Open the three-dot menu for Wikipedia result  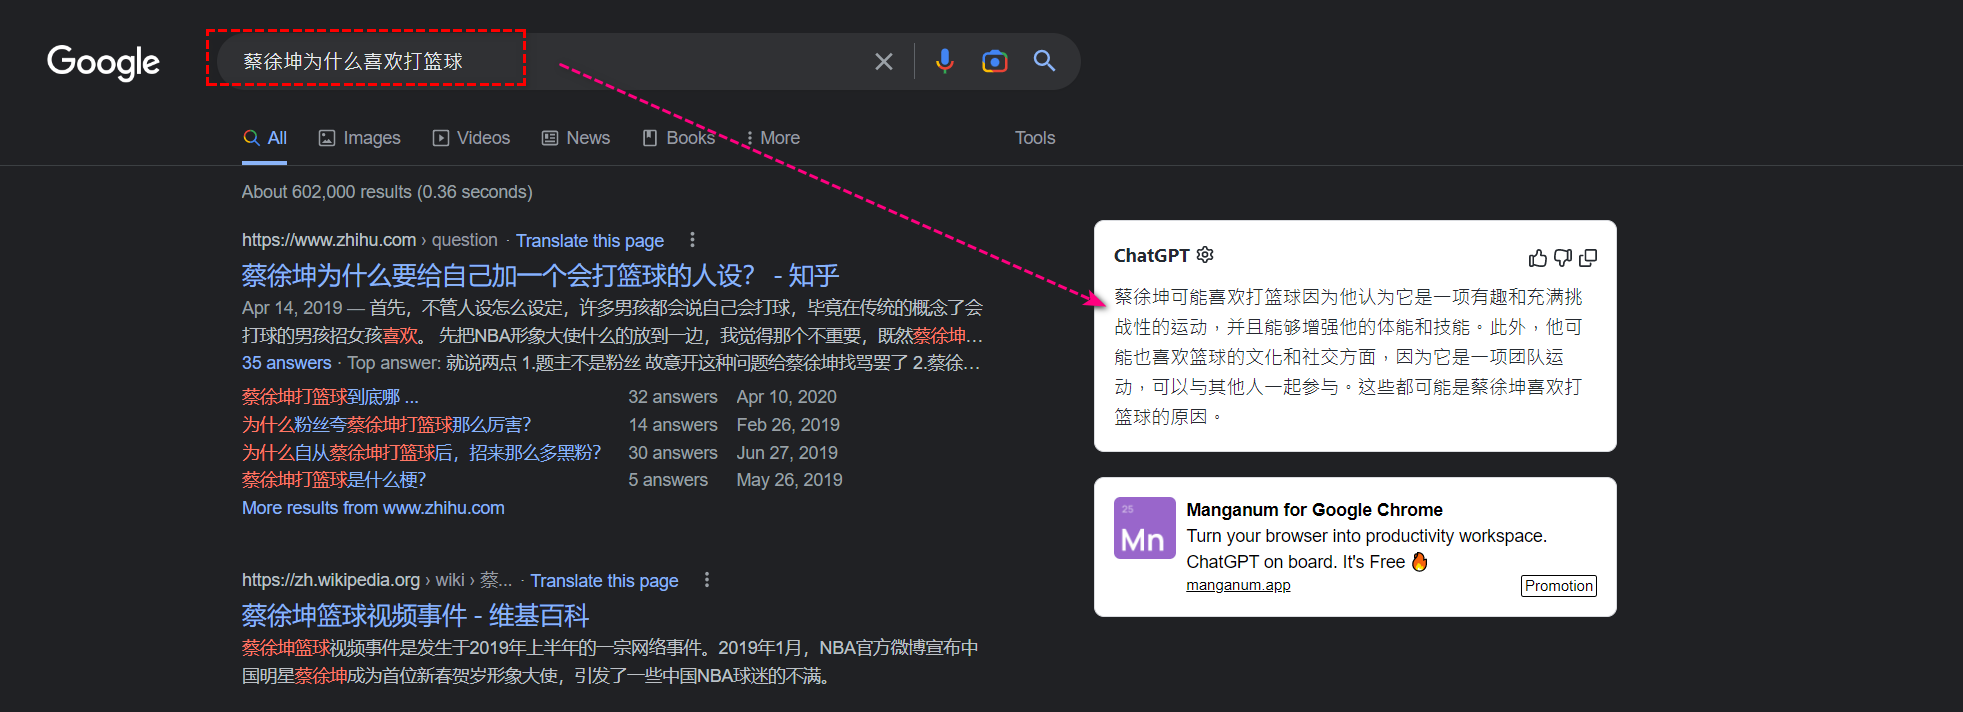point(707,580)
